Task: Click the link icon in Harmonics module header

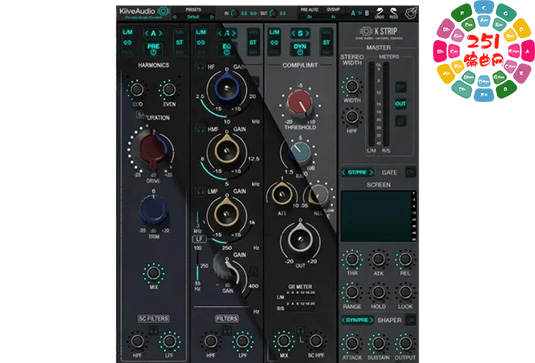Action: [x=127, y=43]
